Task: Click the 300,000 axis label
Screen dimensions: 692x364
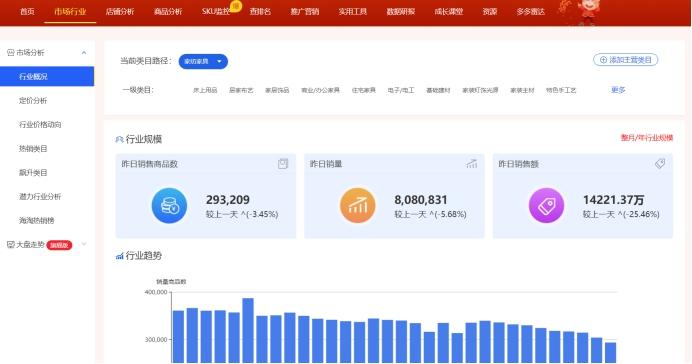Action: 156,340
